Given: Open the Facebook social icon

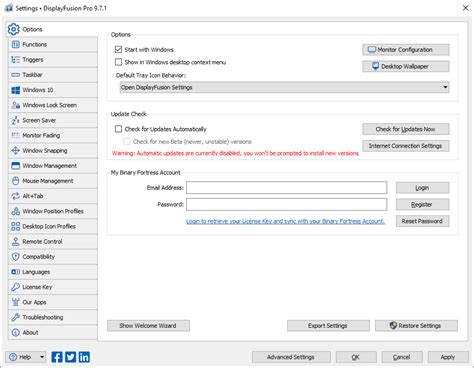Looking at the screenshot, I should pos(57,357).
